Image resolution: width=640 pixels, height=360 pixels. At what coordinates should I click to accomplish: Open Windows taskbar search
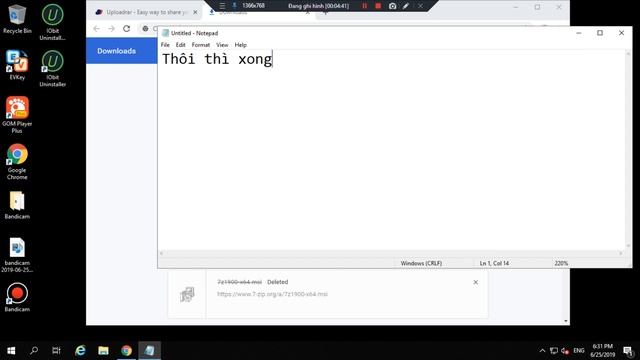[x=34, y=351]
